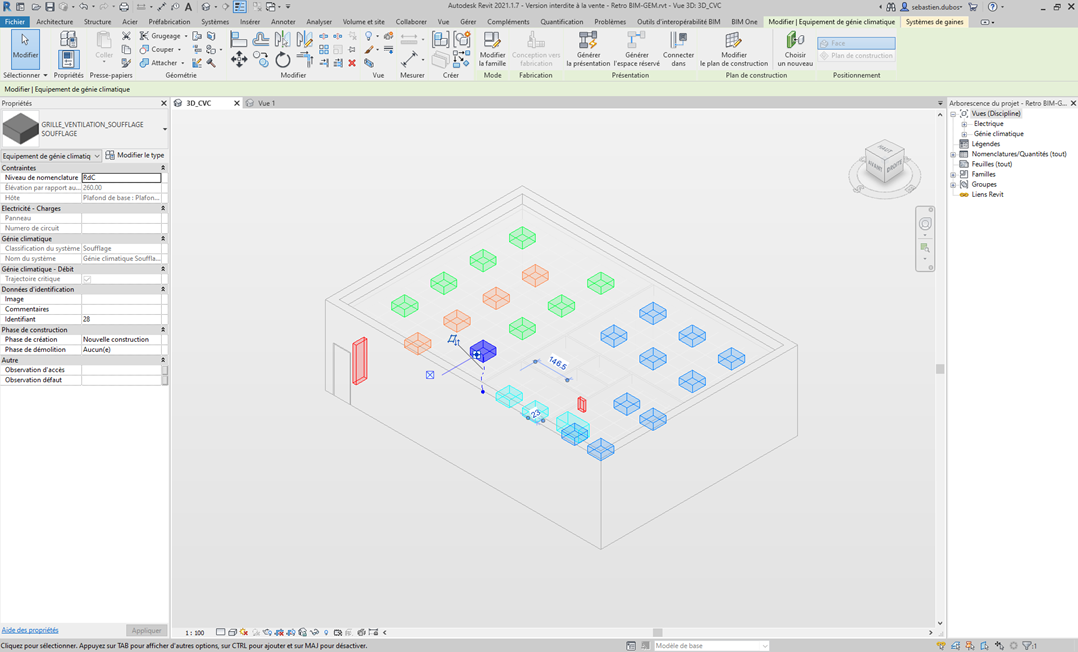Expand the Familles tree node
1078x652 pixels.
(954, 174)
